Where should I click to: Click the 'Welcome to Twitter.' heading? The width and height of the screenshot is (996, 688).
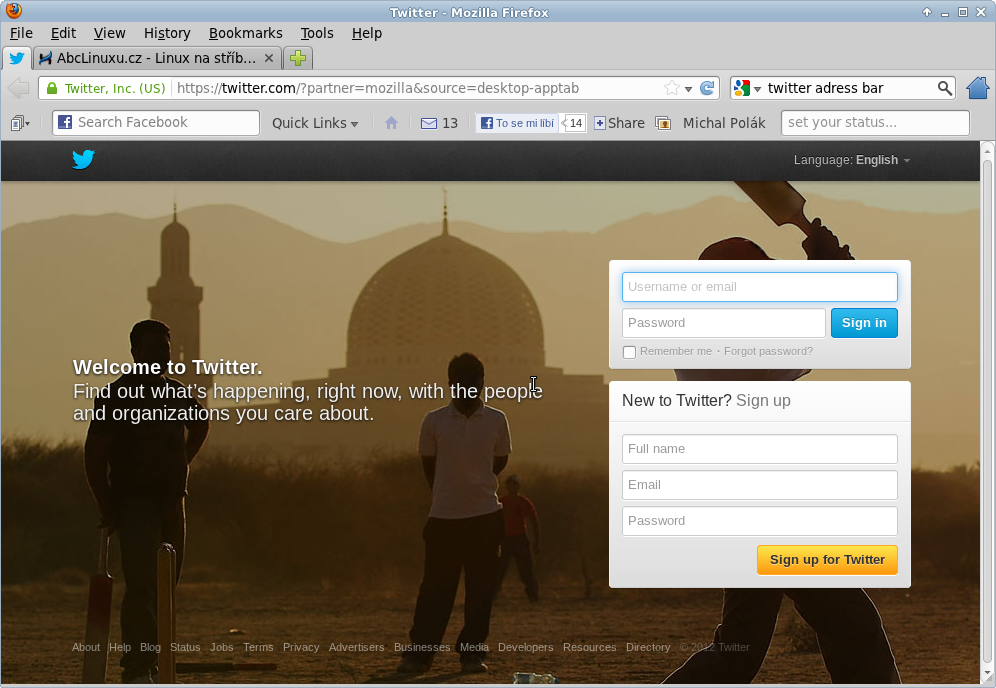(x=168, y=367)
